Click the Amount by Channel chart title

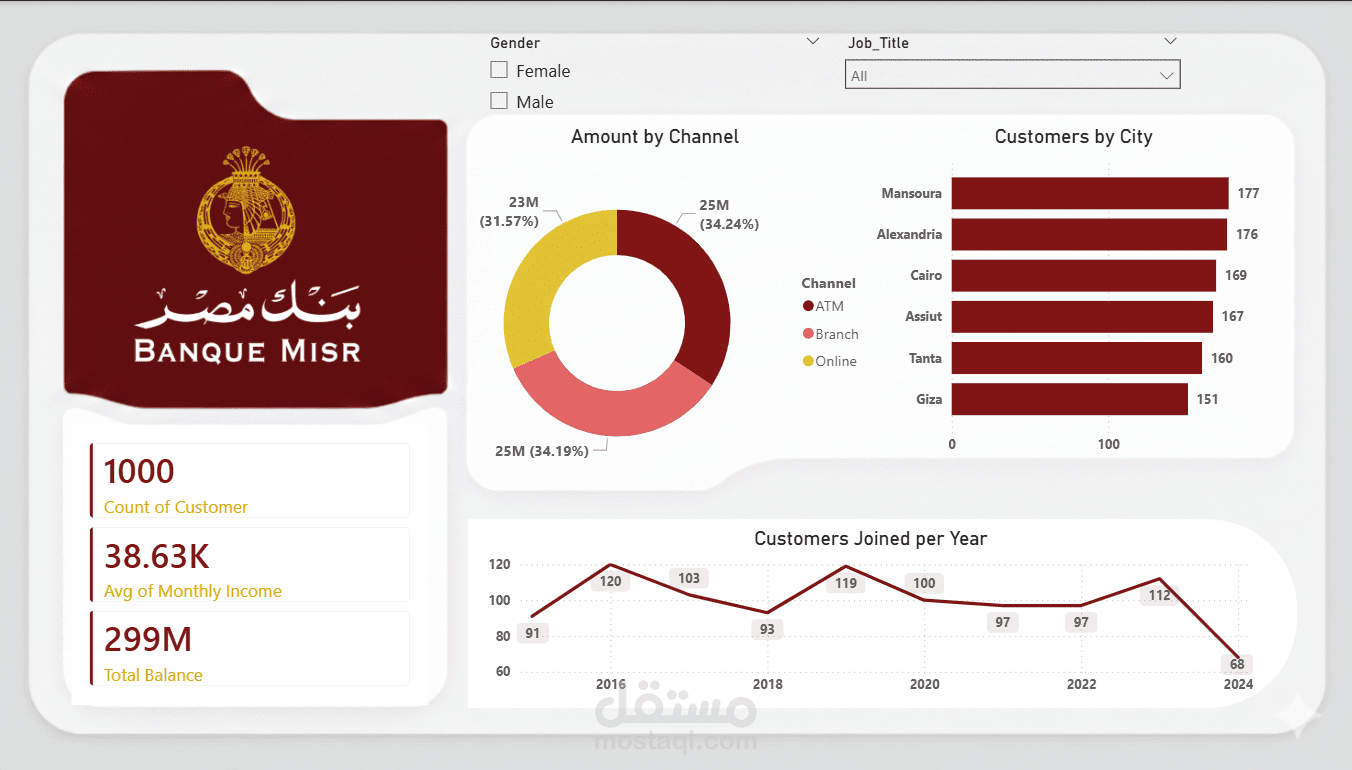(655, 136)
